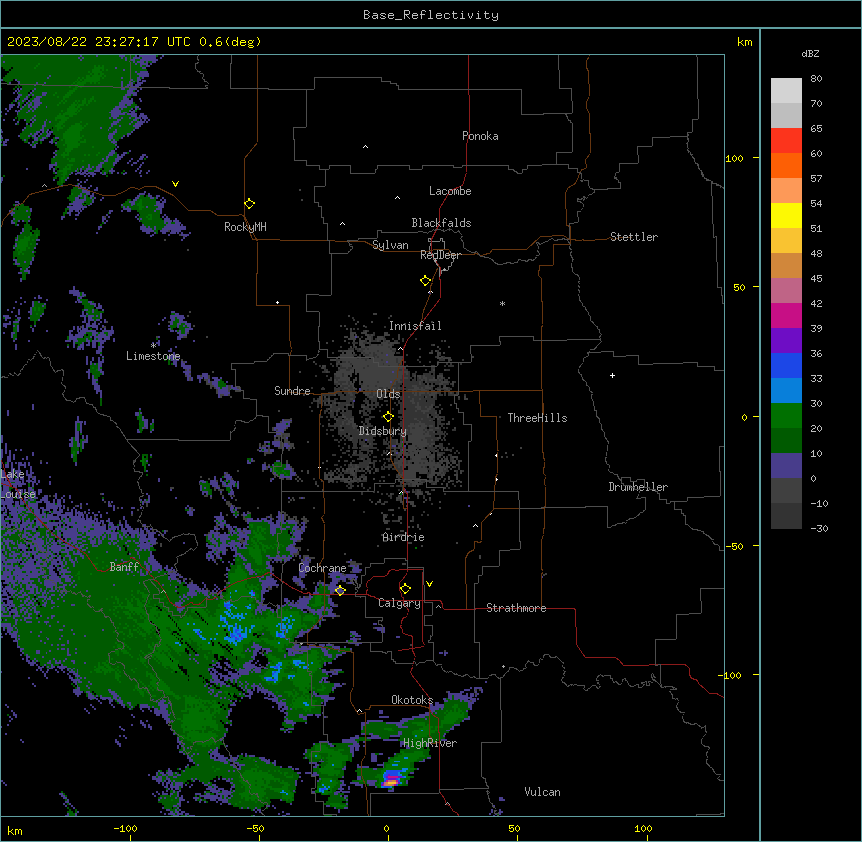The height and width of the screenshot is (842, 862).
Task: Click the Airdrie city label
Action: (x=403, y=537)
